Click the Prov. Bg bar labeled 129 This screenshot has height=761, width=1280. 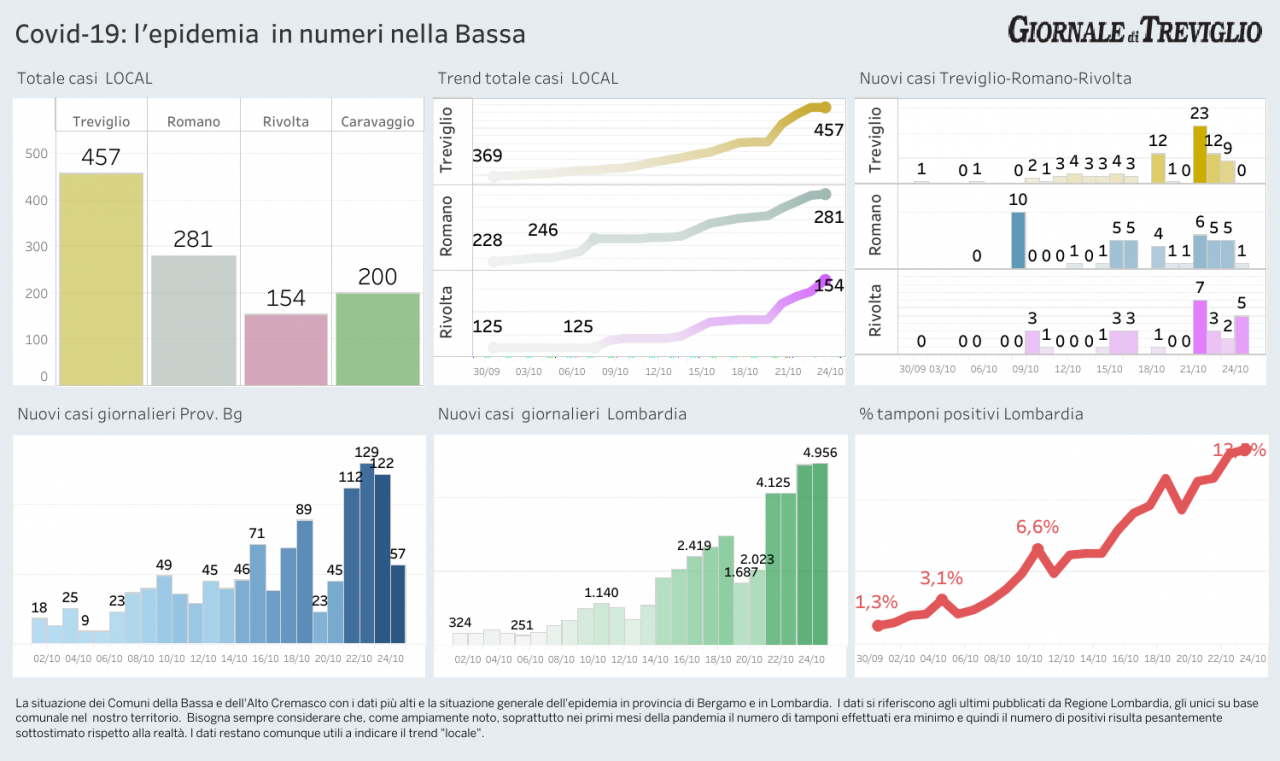point(366,553)
